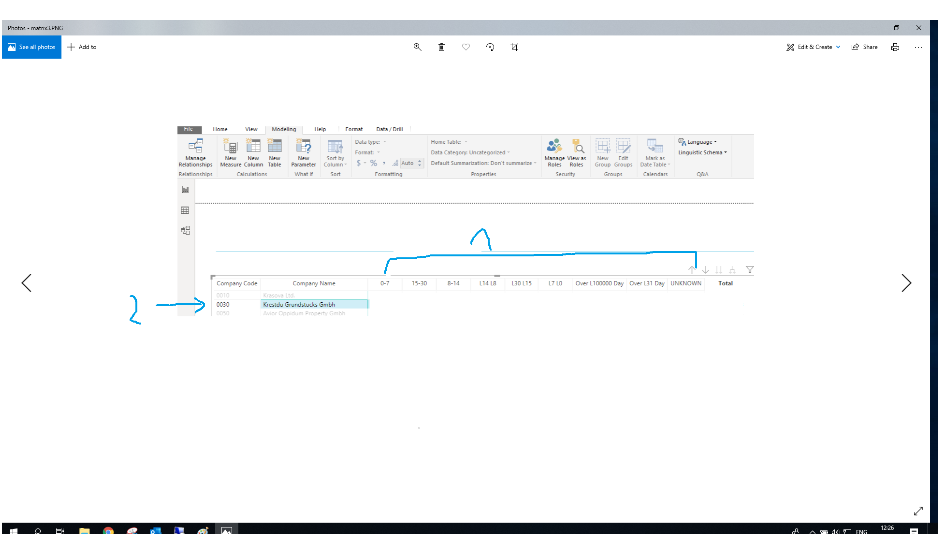
Task: Click the drill up arrow above the matrix
Action: pyautogui.click(x=692, y=270)
